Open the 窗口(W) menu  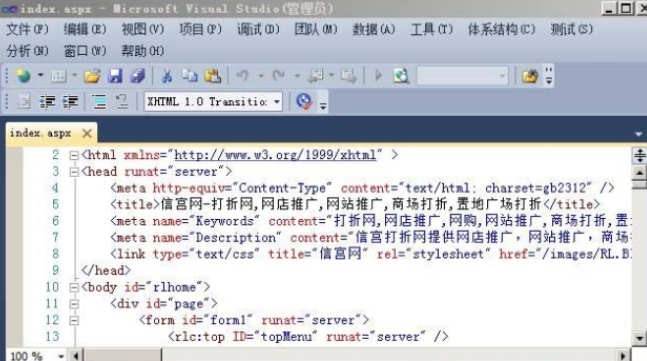coord(85,51)
